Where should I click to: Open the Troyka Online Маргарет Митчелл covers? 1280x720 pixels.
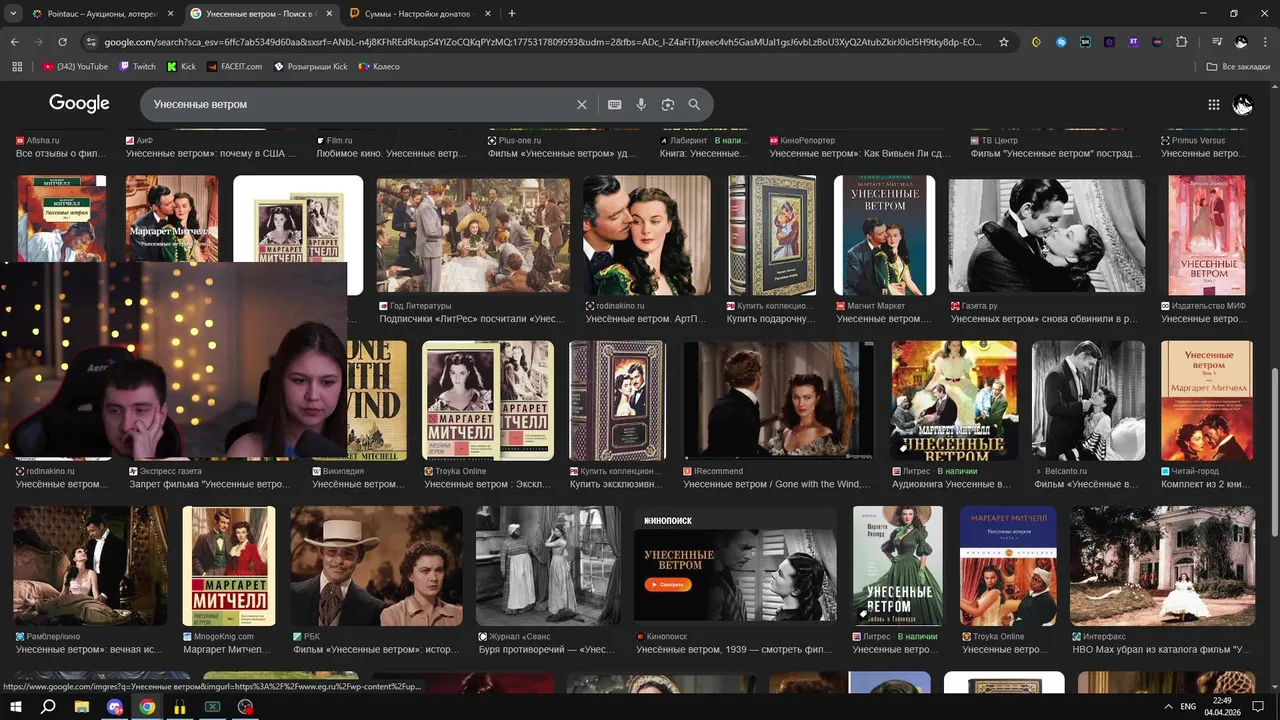[x=488, y=401]
